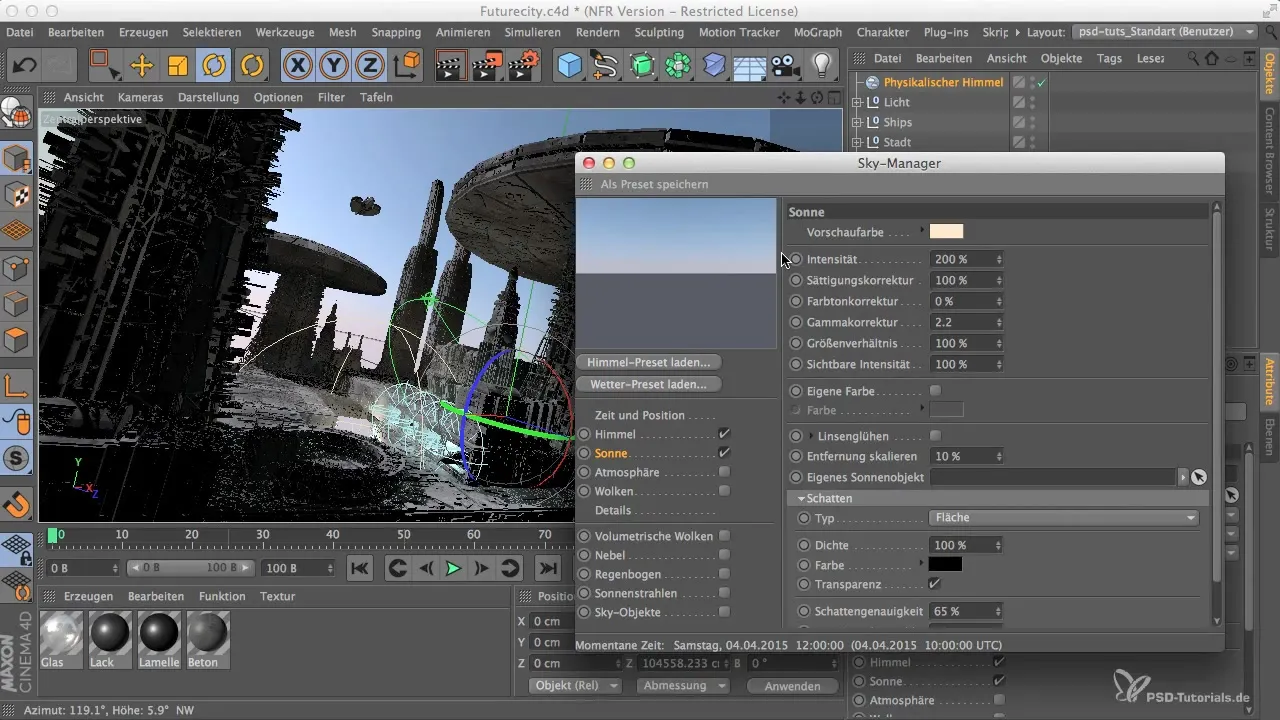Open the Sculpting menu

pos(659,32)
